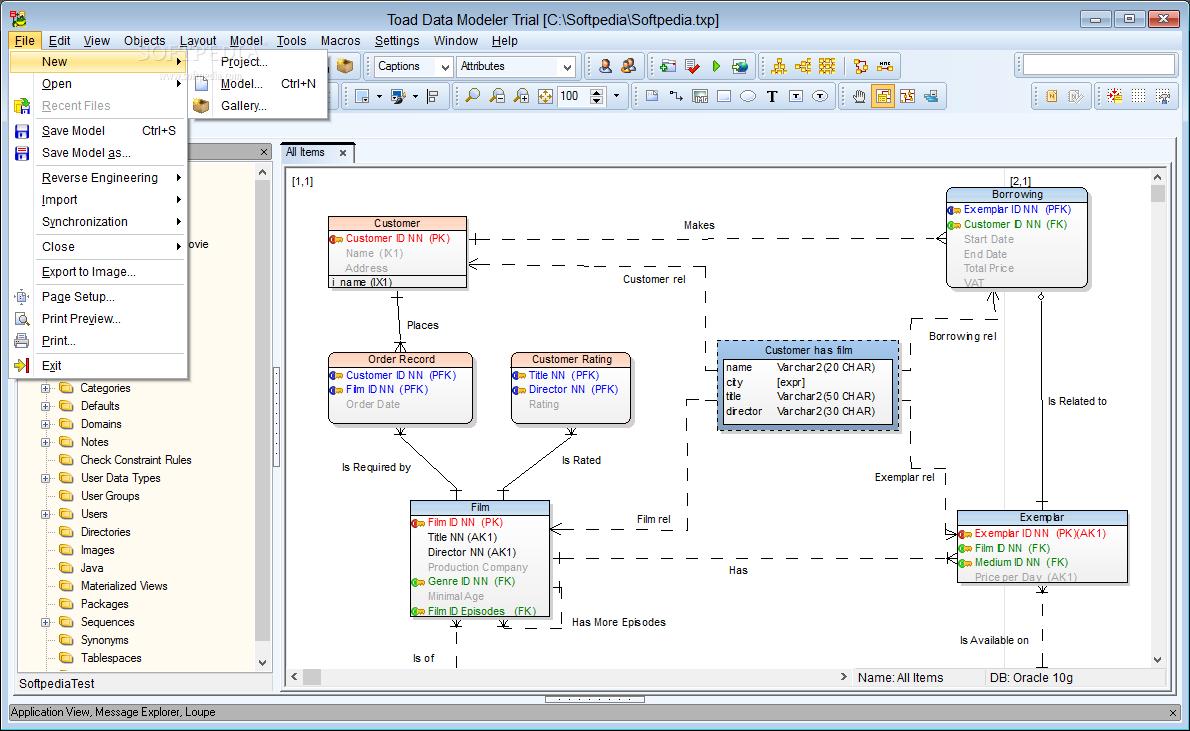Choose Project... from the New submenu
The image size is (1190, 731).
pyautogui.click(x=258, y=61)
